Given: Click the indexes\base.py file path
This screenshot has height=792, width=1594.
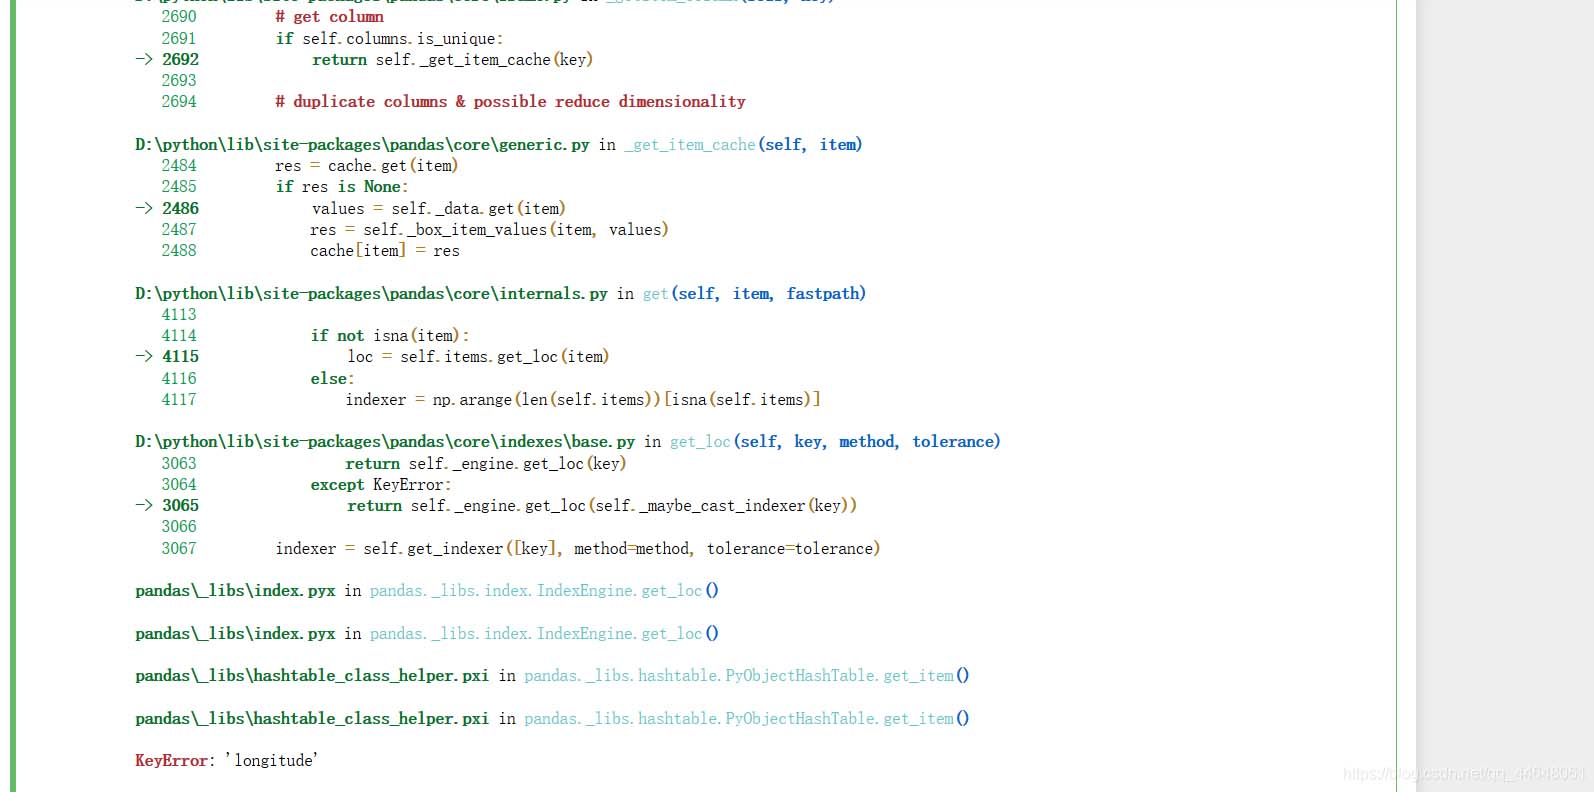Looking at the screenshot, I should (x=385, y=442).
